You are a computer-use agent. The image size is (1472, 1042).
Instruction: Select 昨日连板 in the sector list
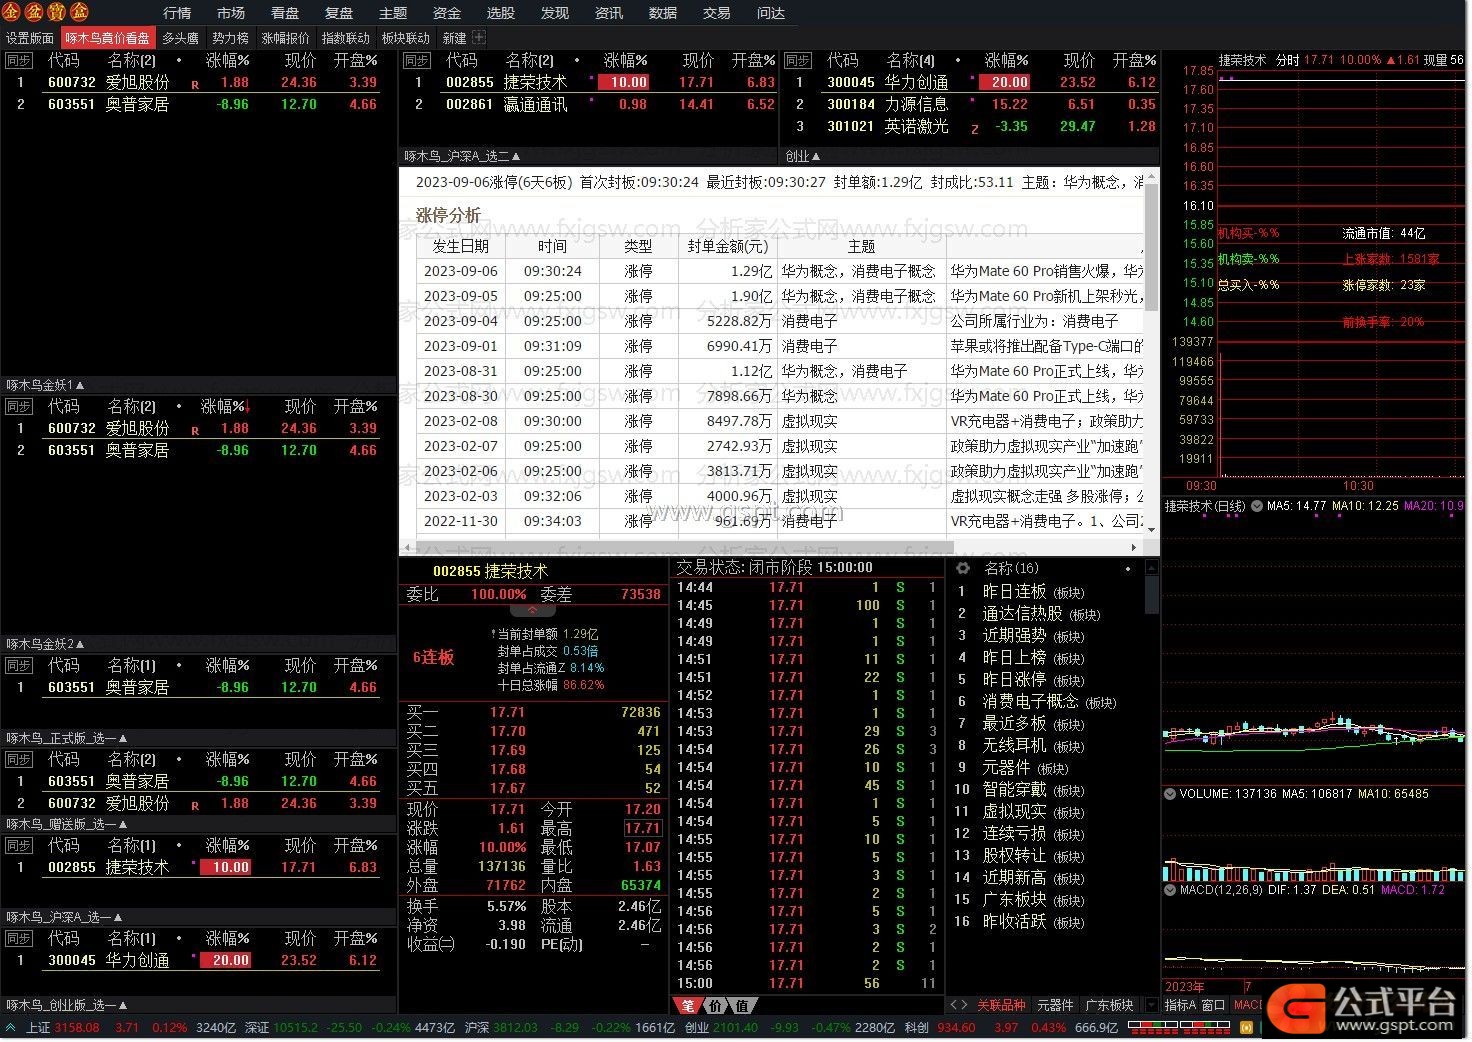1033,592
